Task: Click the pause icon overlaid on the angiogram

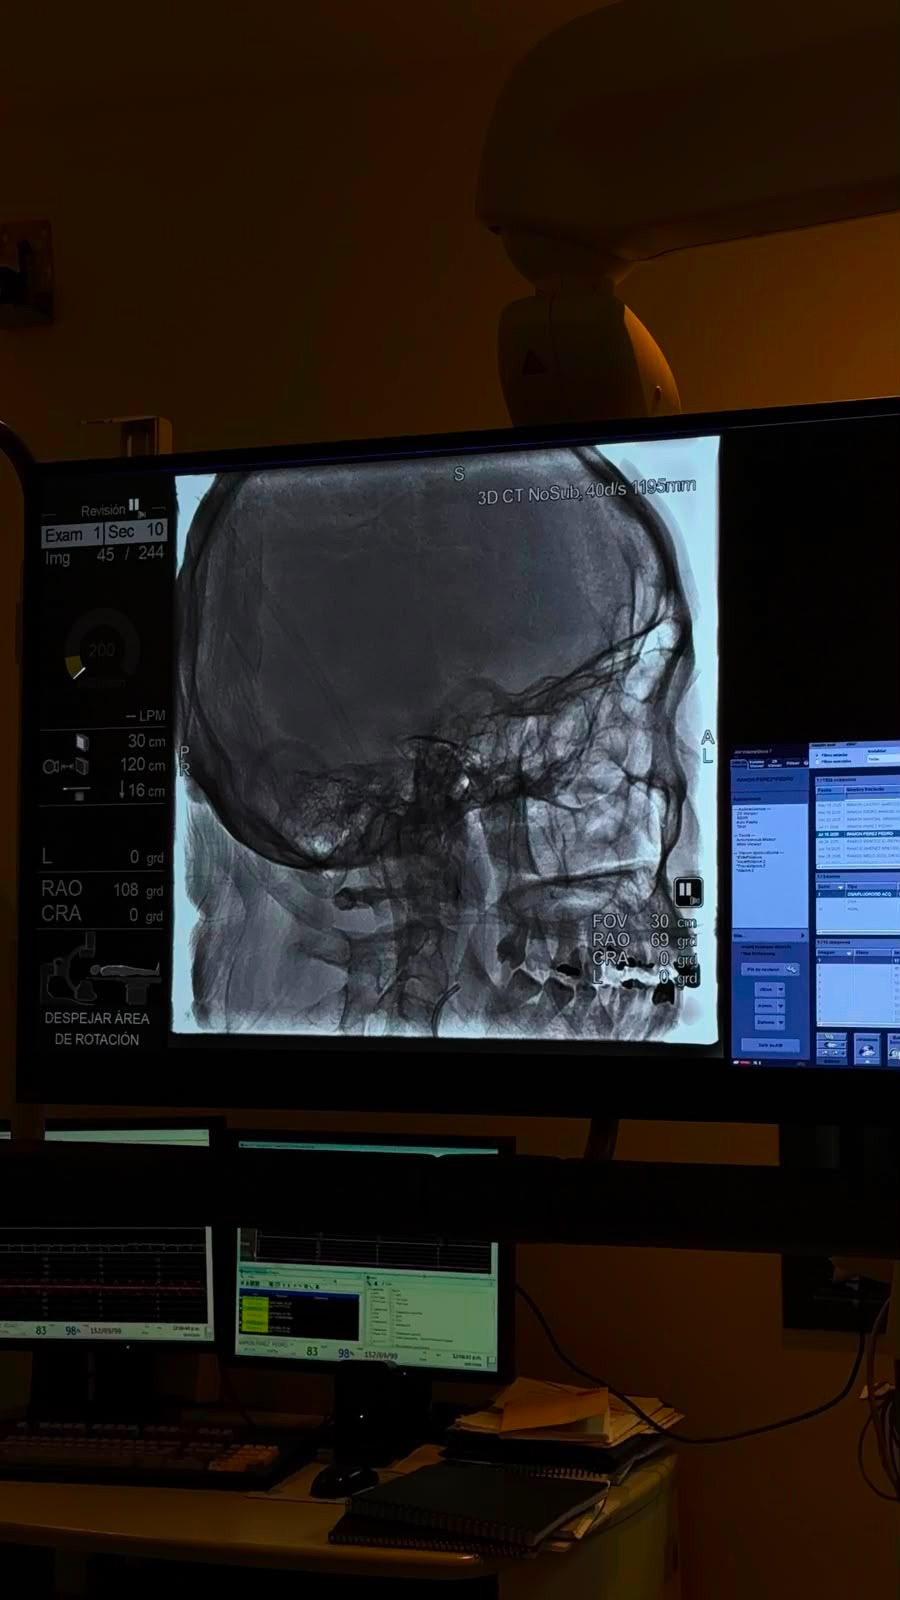Action: point(686,890)
